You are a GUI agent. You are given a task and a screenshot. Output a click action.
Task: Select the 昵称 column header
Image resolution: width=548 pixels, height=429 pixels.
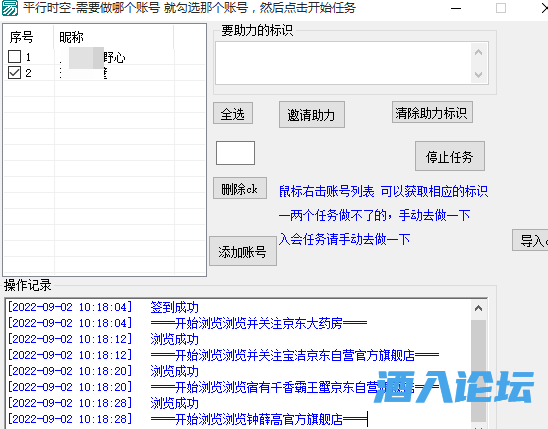[x=113, y=37]
